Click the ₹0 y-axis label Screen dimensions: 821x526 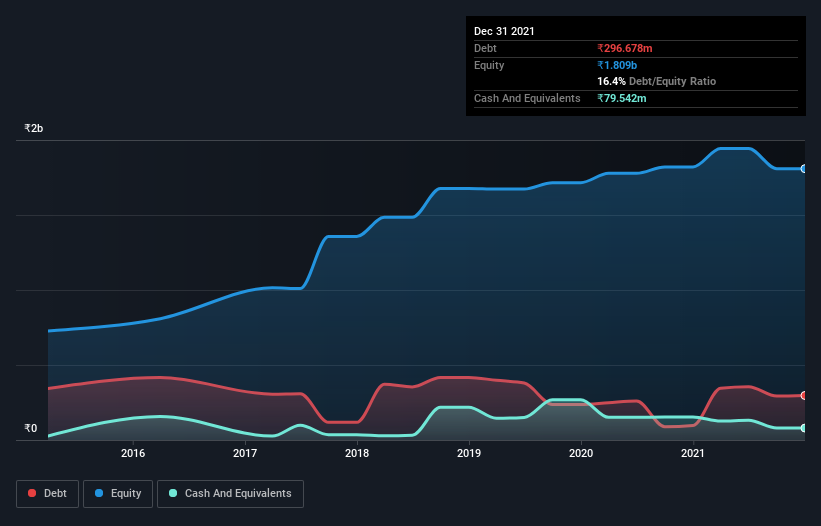point(31,428)
